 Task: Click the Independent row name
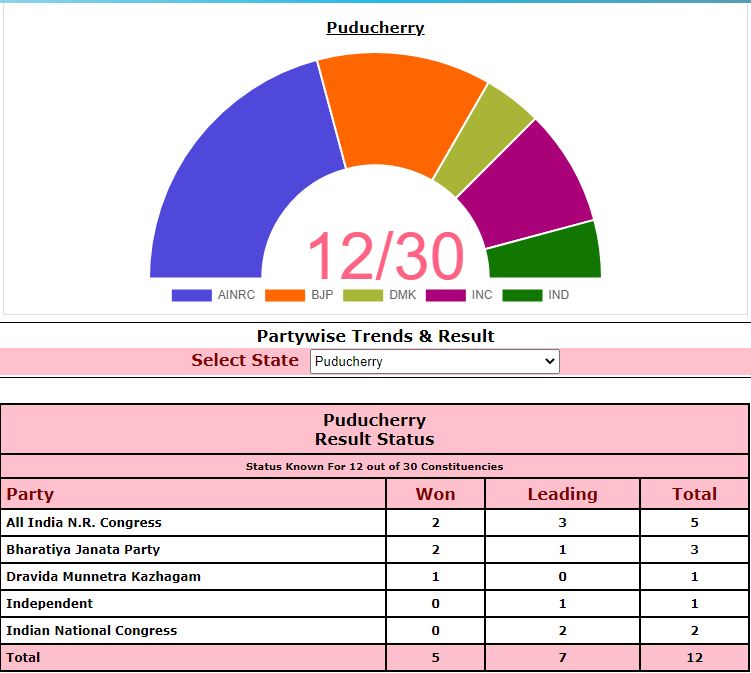coord(49,604)
